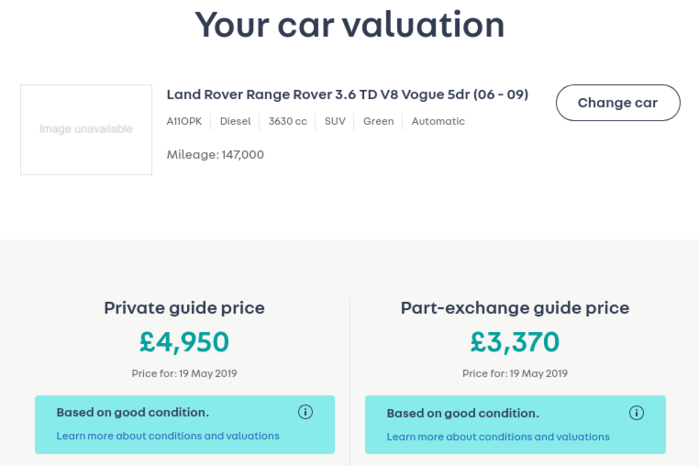Click the Green colour label
The height and width of the screenshot is (466, 699).
click(378, 121)
